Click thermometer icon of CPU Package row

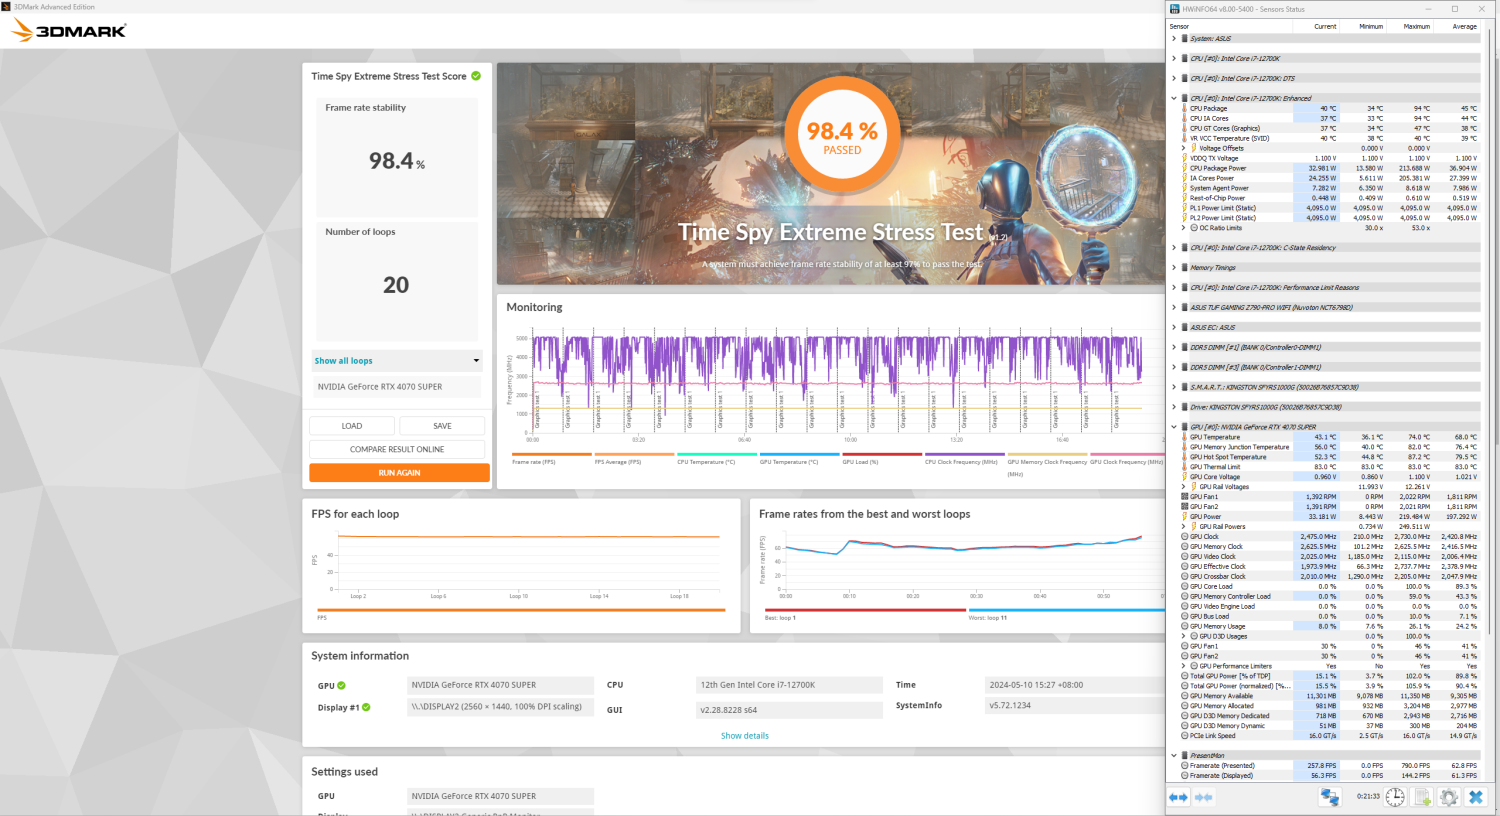[x=1185, y=108]
